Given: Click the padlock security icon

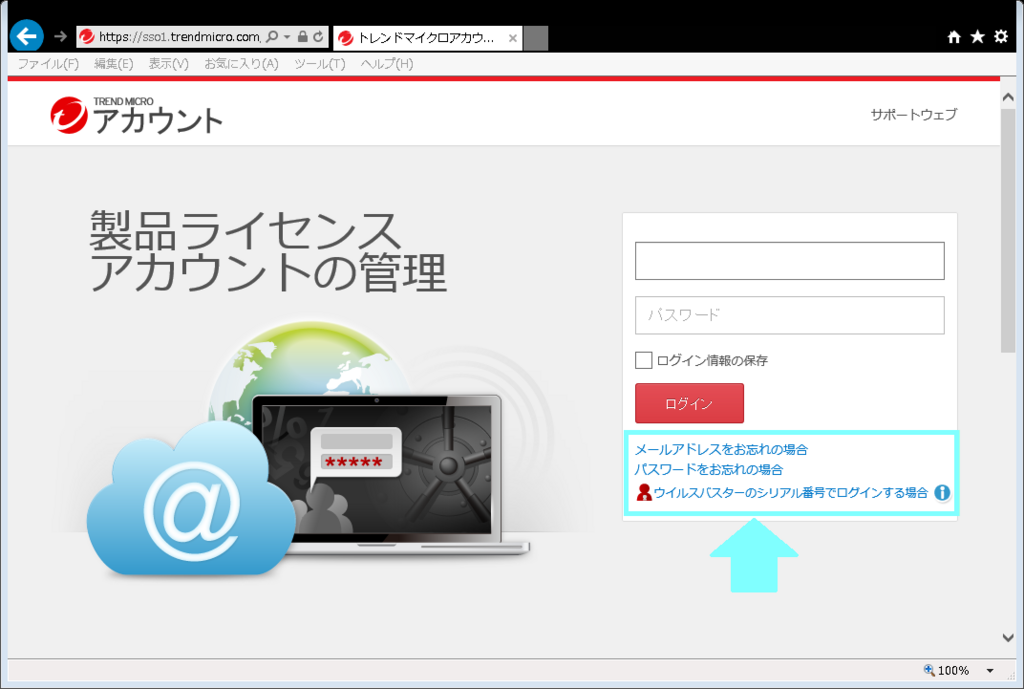Looking at the screenshot, I should [302, 37].
